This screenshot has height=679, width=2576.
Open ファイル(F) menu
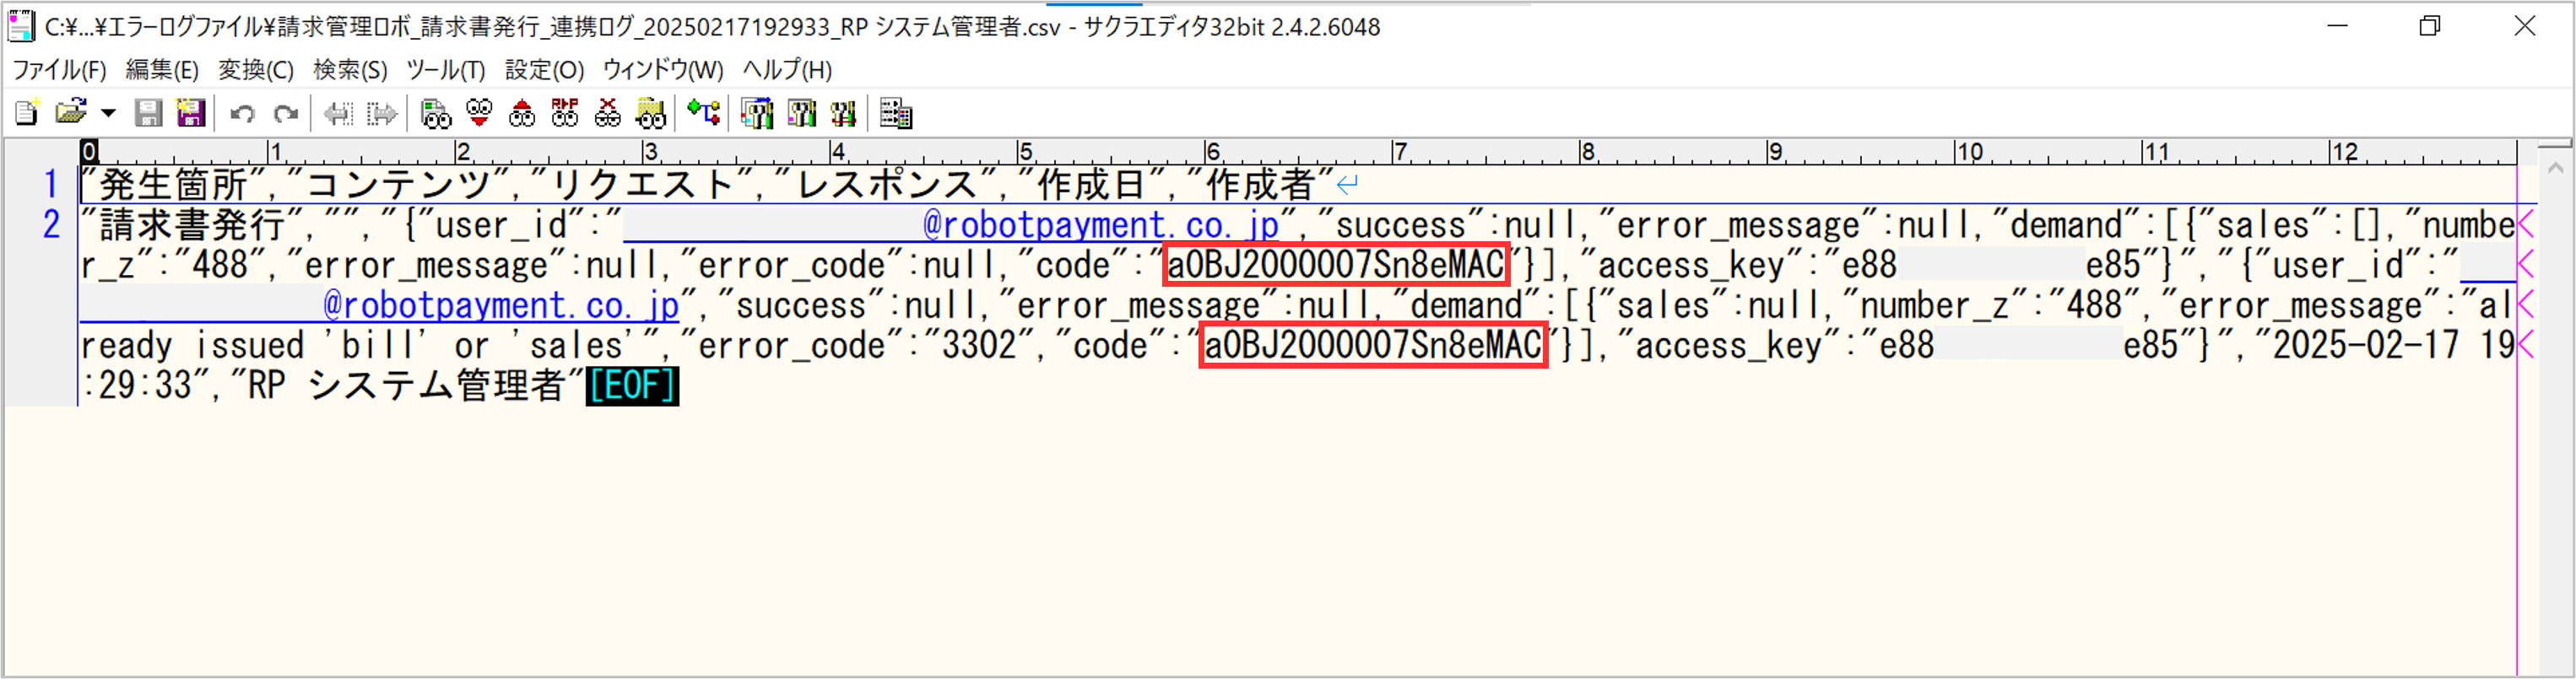59,70
